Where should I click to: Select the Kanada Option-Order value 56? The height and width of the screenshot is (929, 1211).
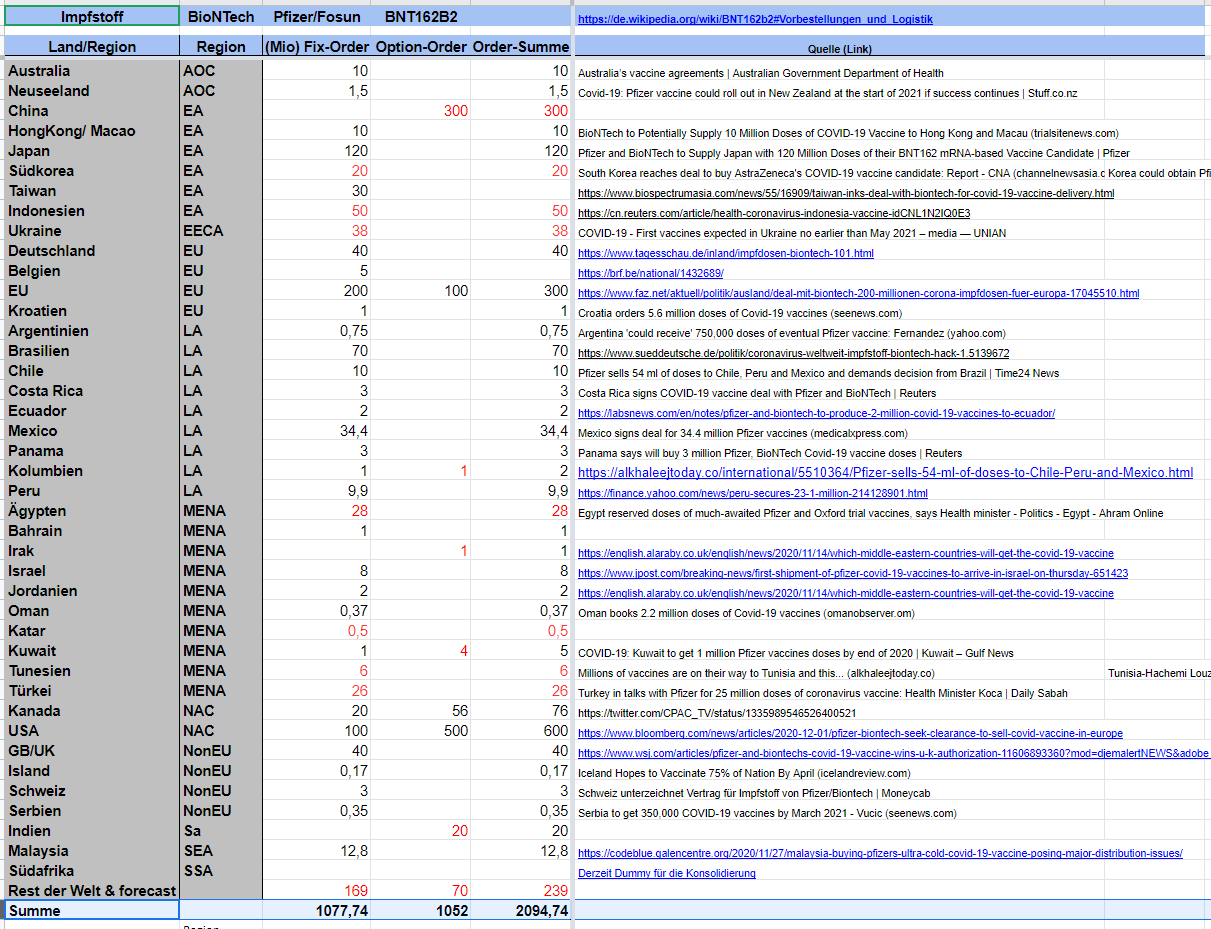[421, 711]
